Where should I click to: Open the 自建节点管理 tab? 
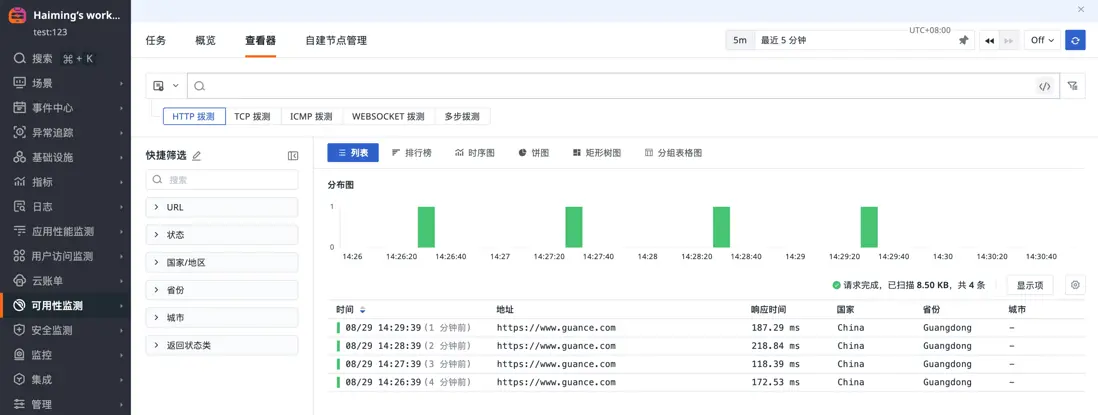tap(336, 41)
